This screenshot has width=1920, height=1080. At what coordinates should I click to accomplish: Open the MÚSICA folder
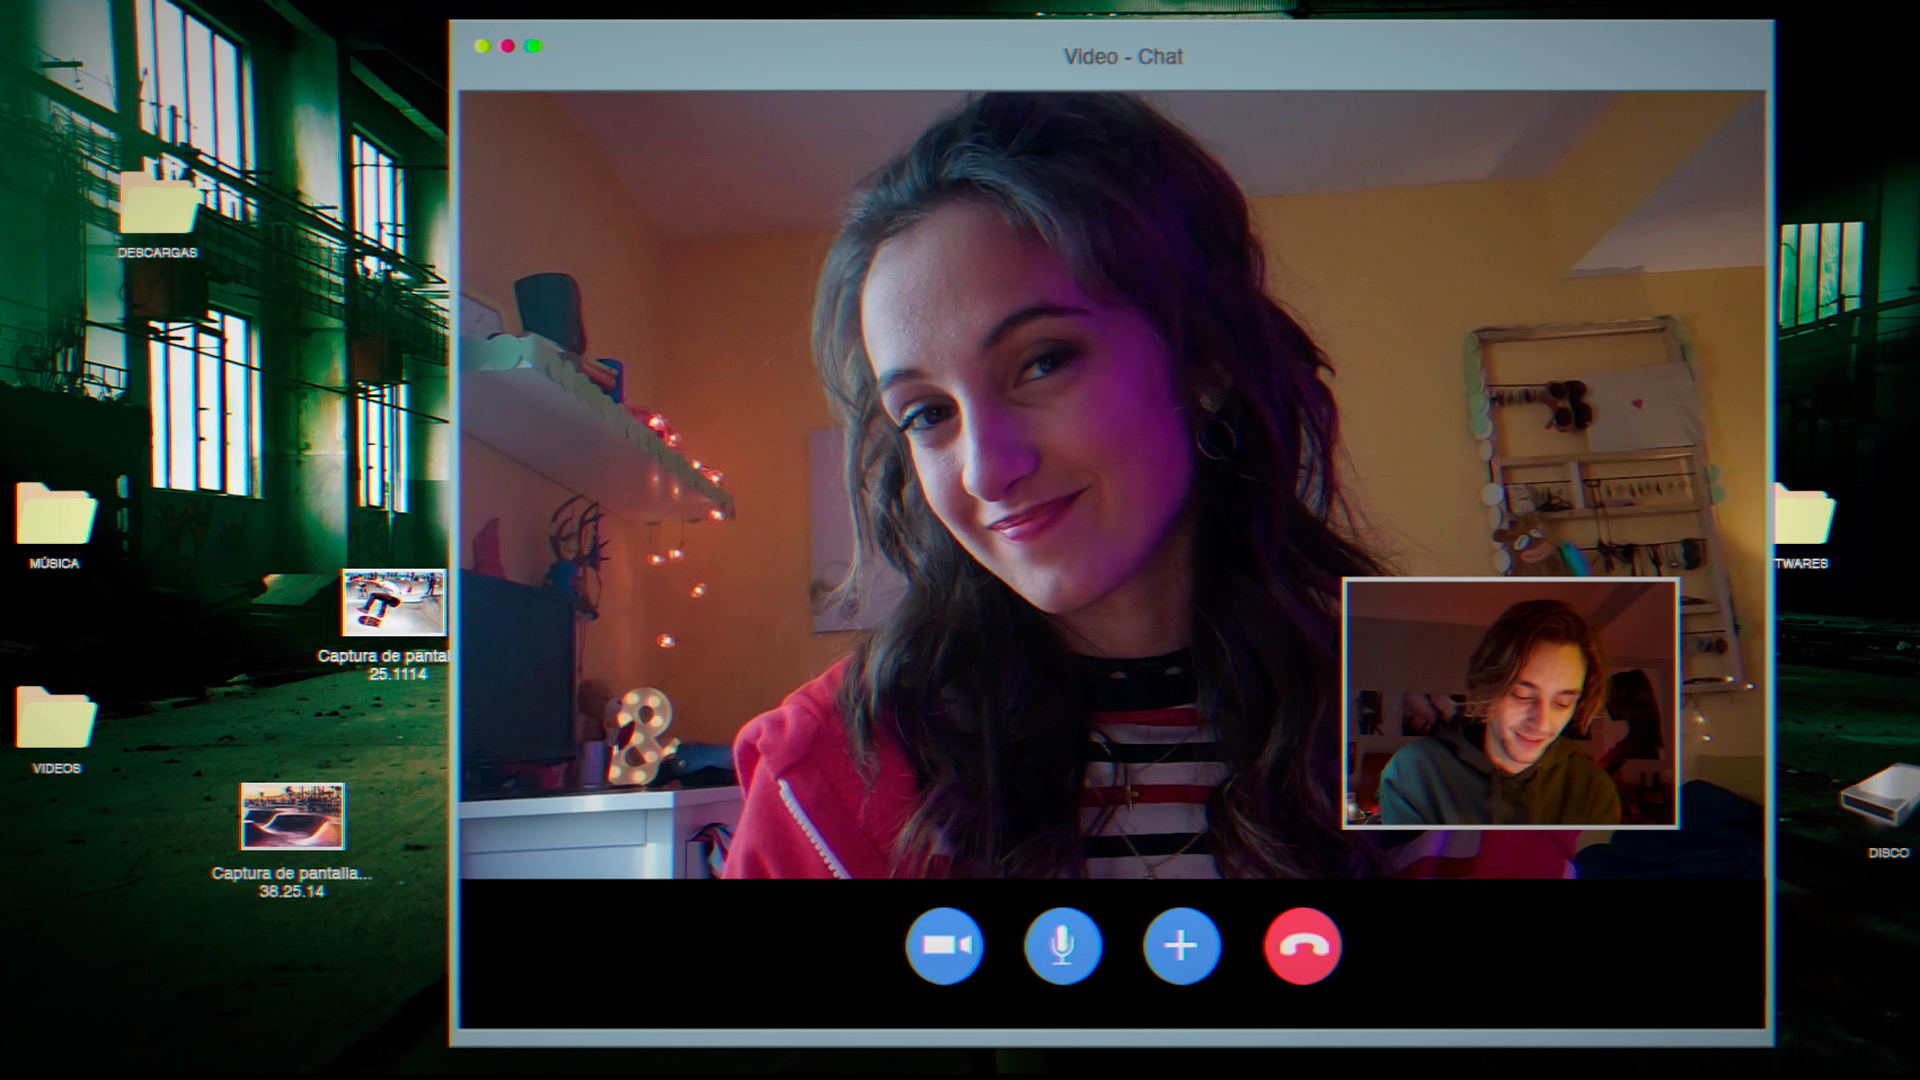pyautogui.click(x=55, y=515)
